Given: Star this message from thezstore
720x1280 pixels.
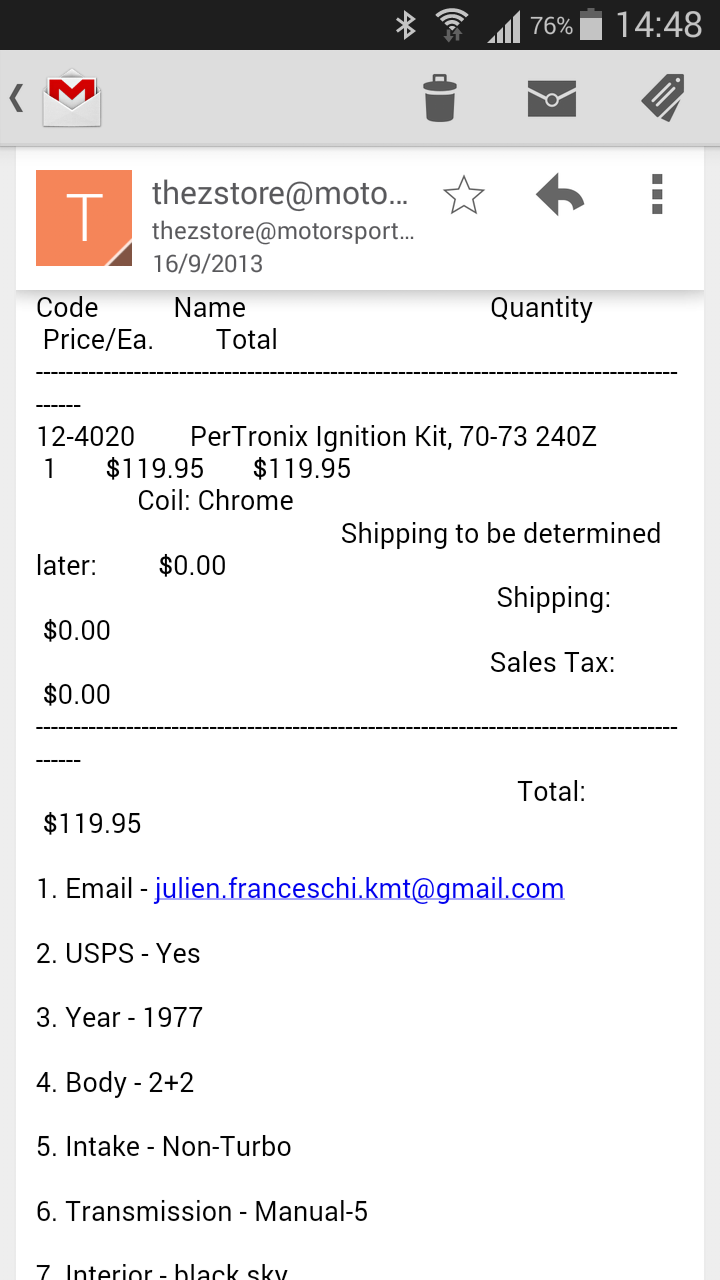Looking at the screenshot, I should (463, 196).
